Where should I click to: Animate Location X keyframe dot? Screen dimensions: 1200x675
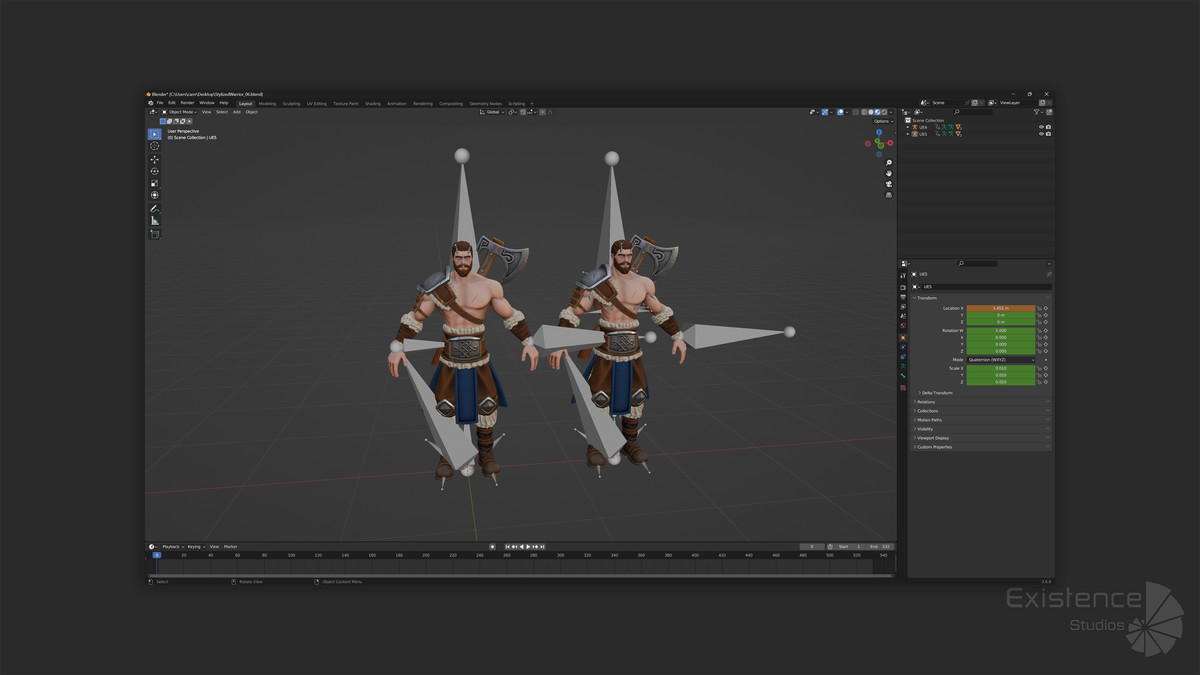tap(1046, 308)
